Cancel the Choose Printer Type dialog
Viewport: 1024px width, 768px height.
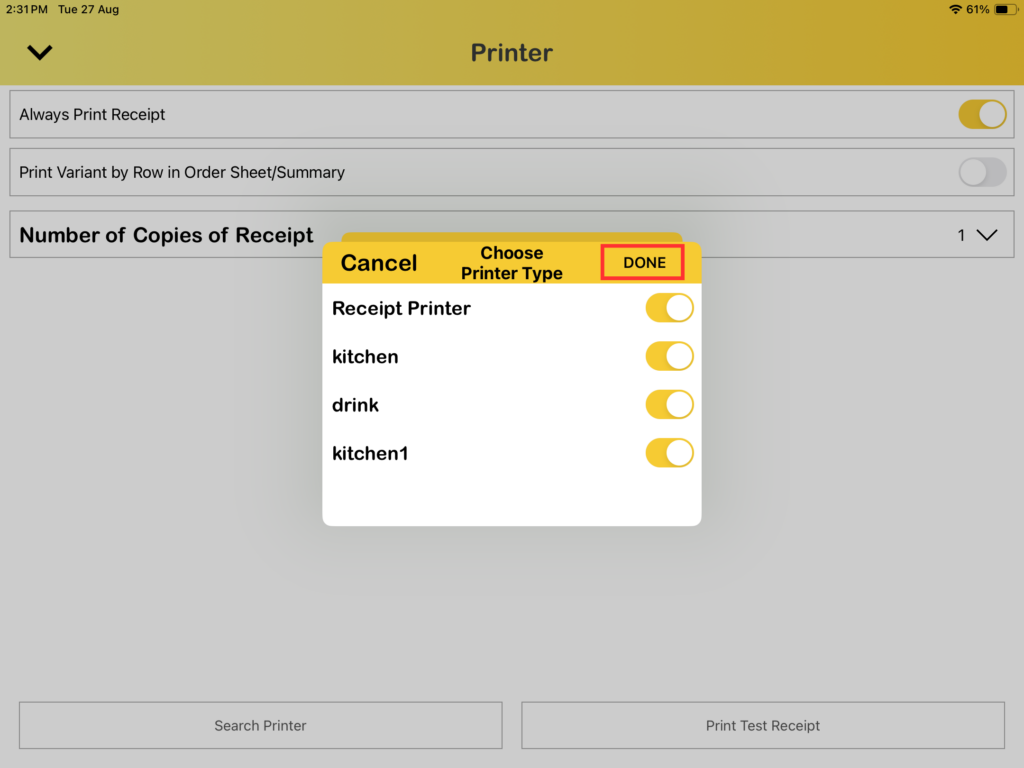[379, 263]
